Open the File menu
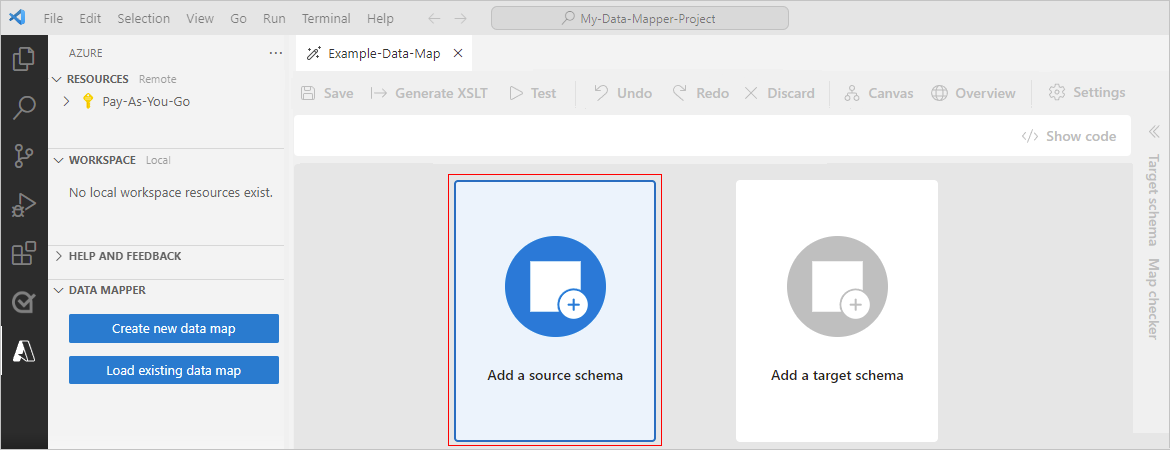1170x450 pixels. pyautogui.click(x=53, y=18)
